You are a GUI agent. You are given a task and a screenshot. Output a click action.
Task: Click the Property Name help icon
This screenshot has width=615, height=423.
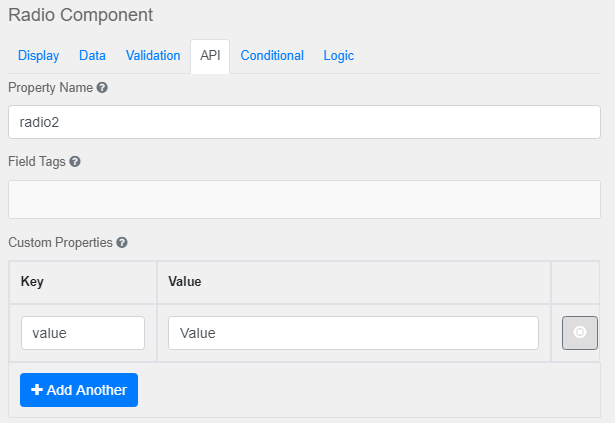tap(102, 88)
